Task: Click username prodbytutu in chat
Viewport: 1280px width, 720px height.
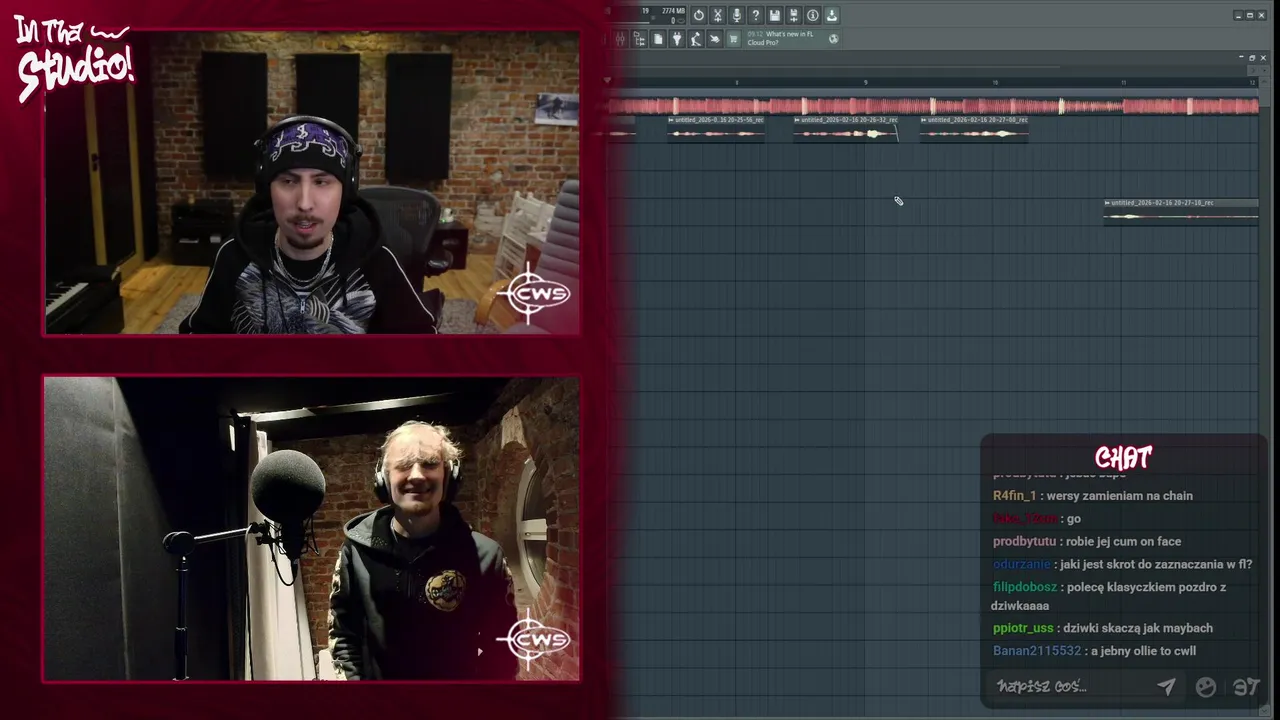Action: 1024,541
